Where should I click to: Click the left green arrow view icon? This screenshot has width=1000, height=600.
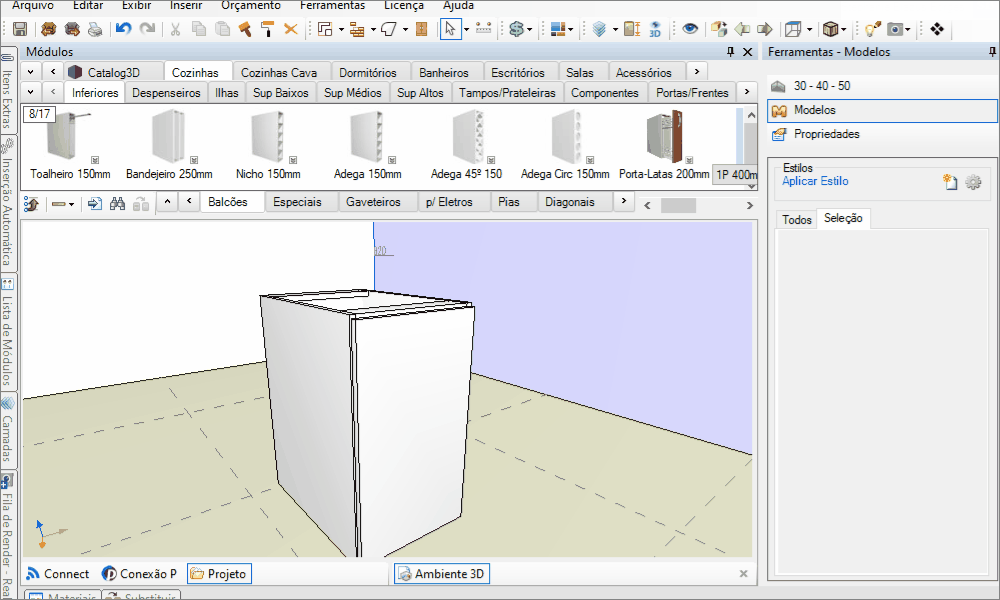point(742,29)
